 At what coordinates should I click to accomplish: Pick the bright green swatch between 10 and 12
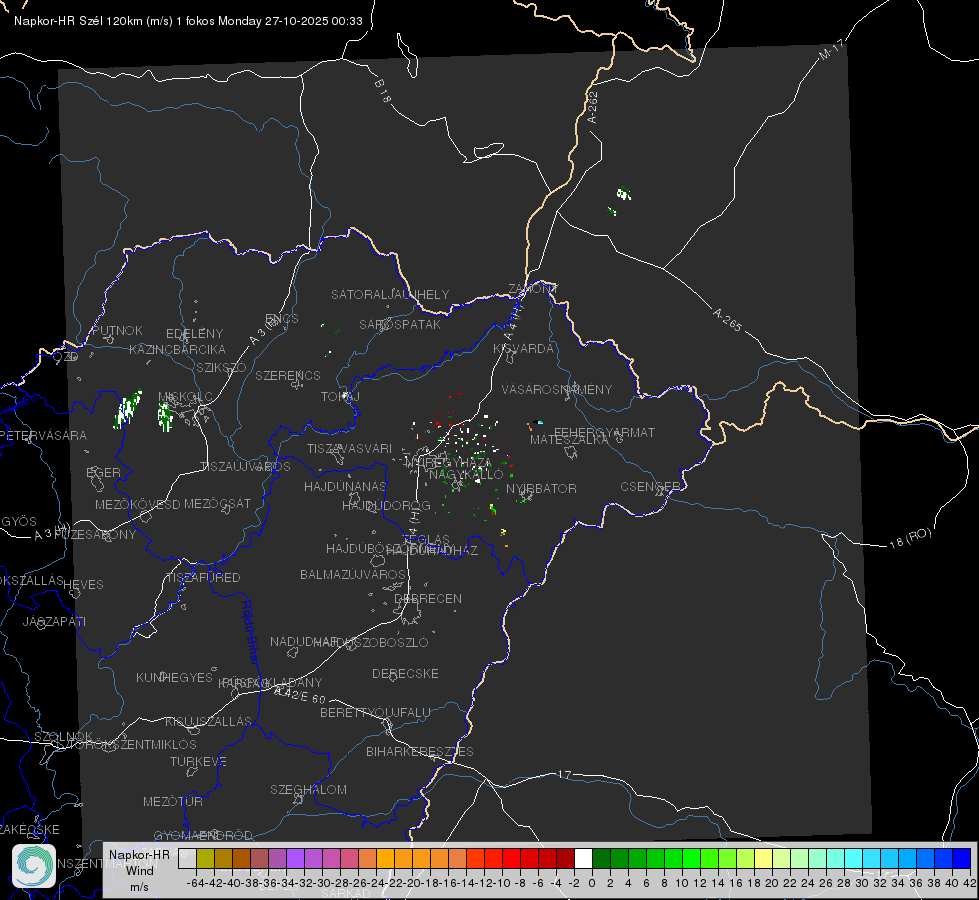(691, 858)
